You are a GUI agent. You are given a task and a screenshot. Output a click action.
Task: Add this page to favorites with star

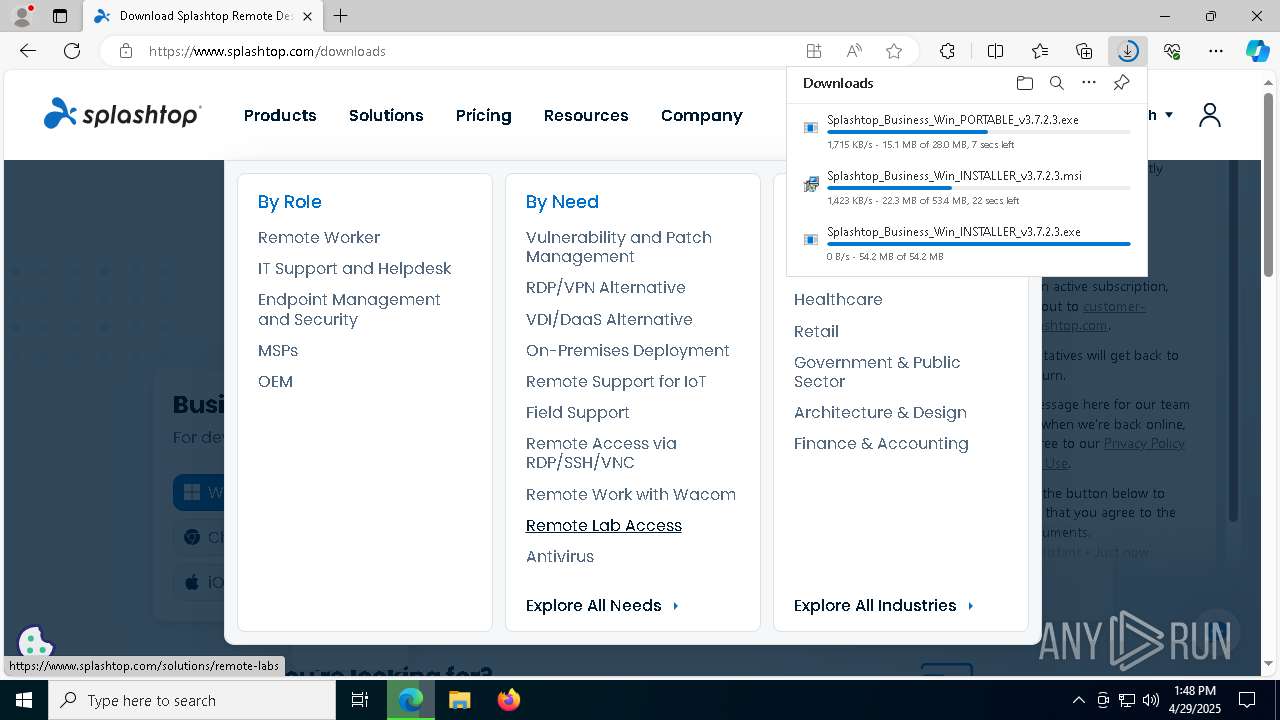(894, 51)
